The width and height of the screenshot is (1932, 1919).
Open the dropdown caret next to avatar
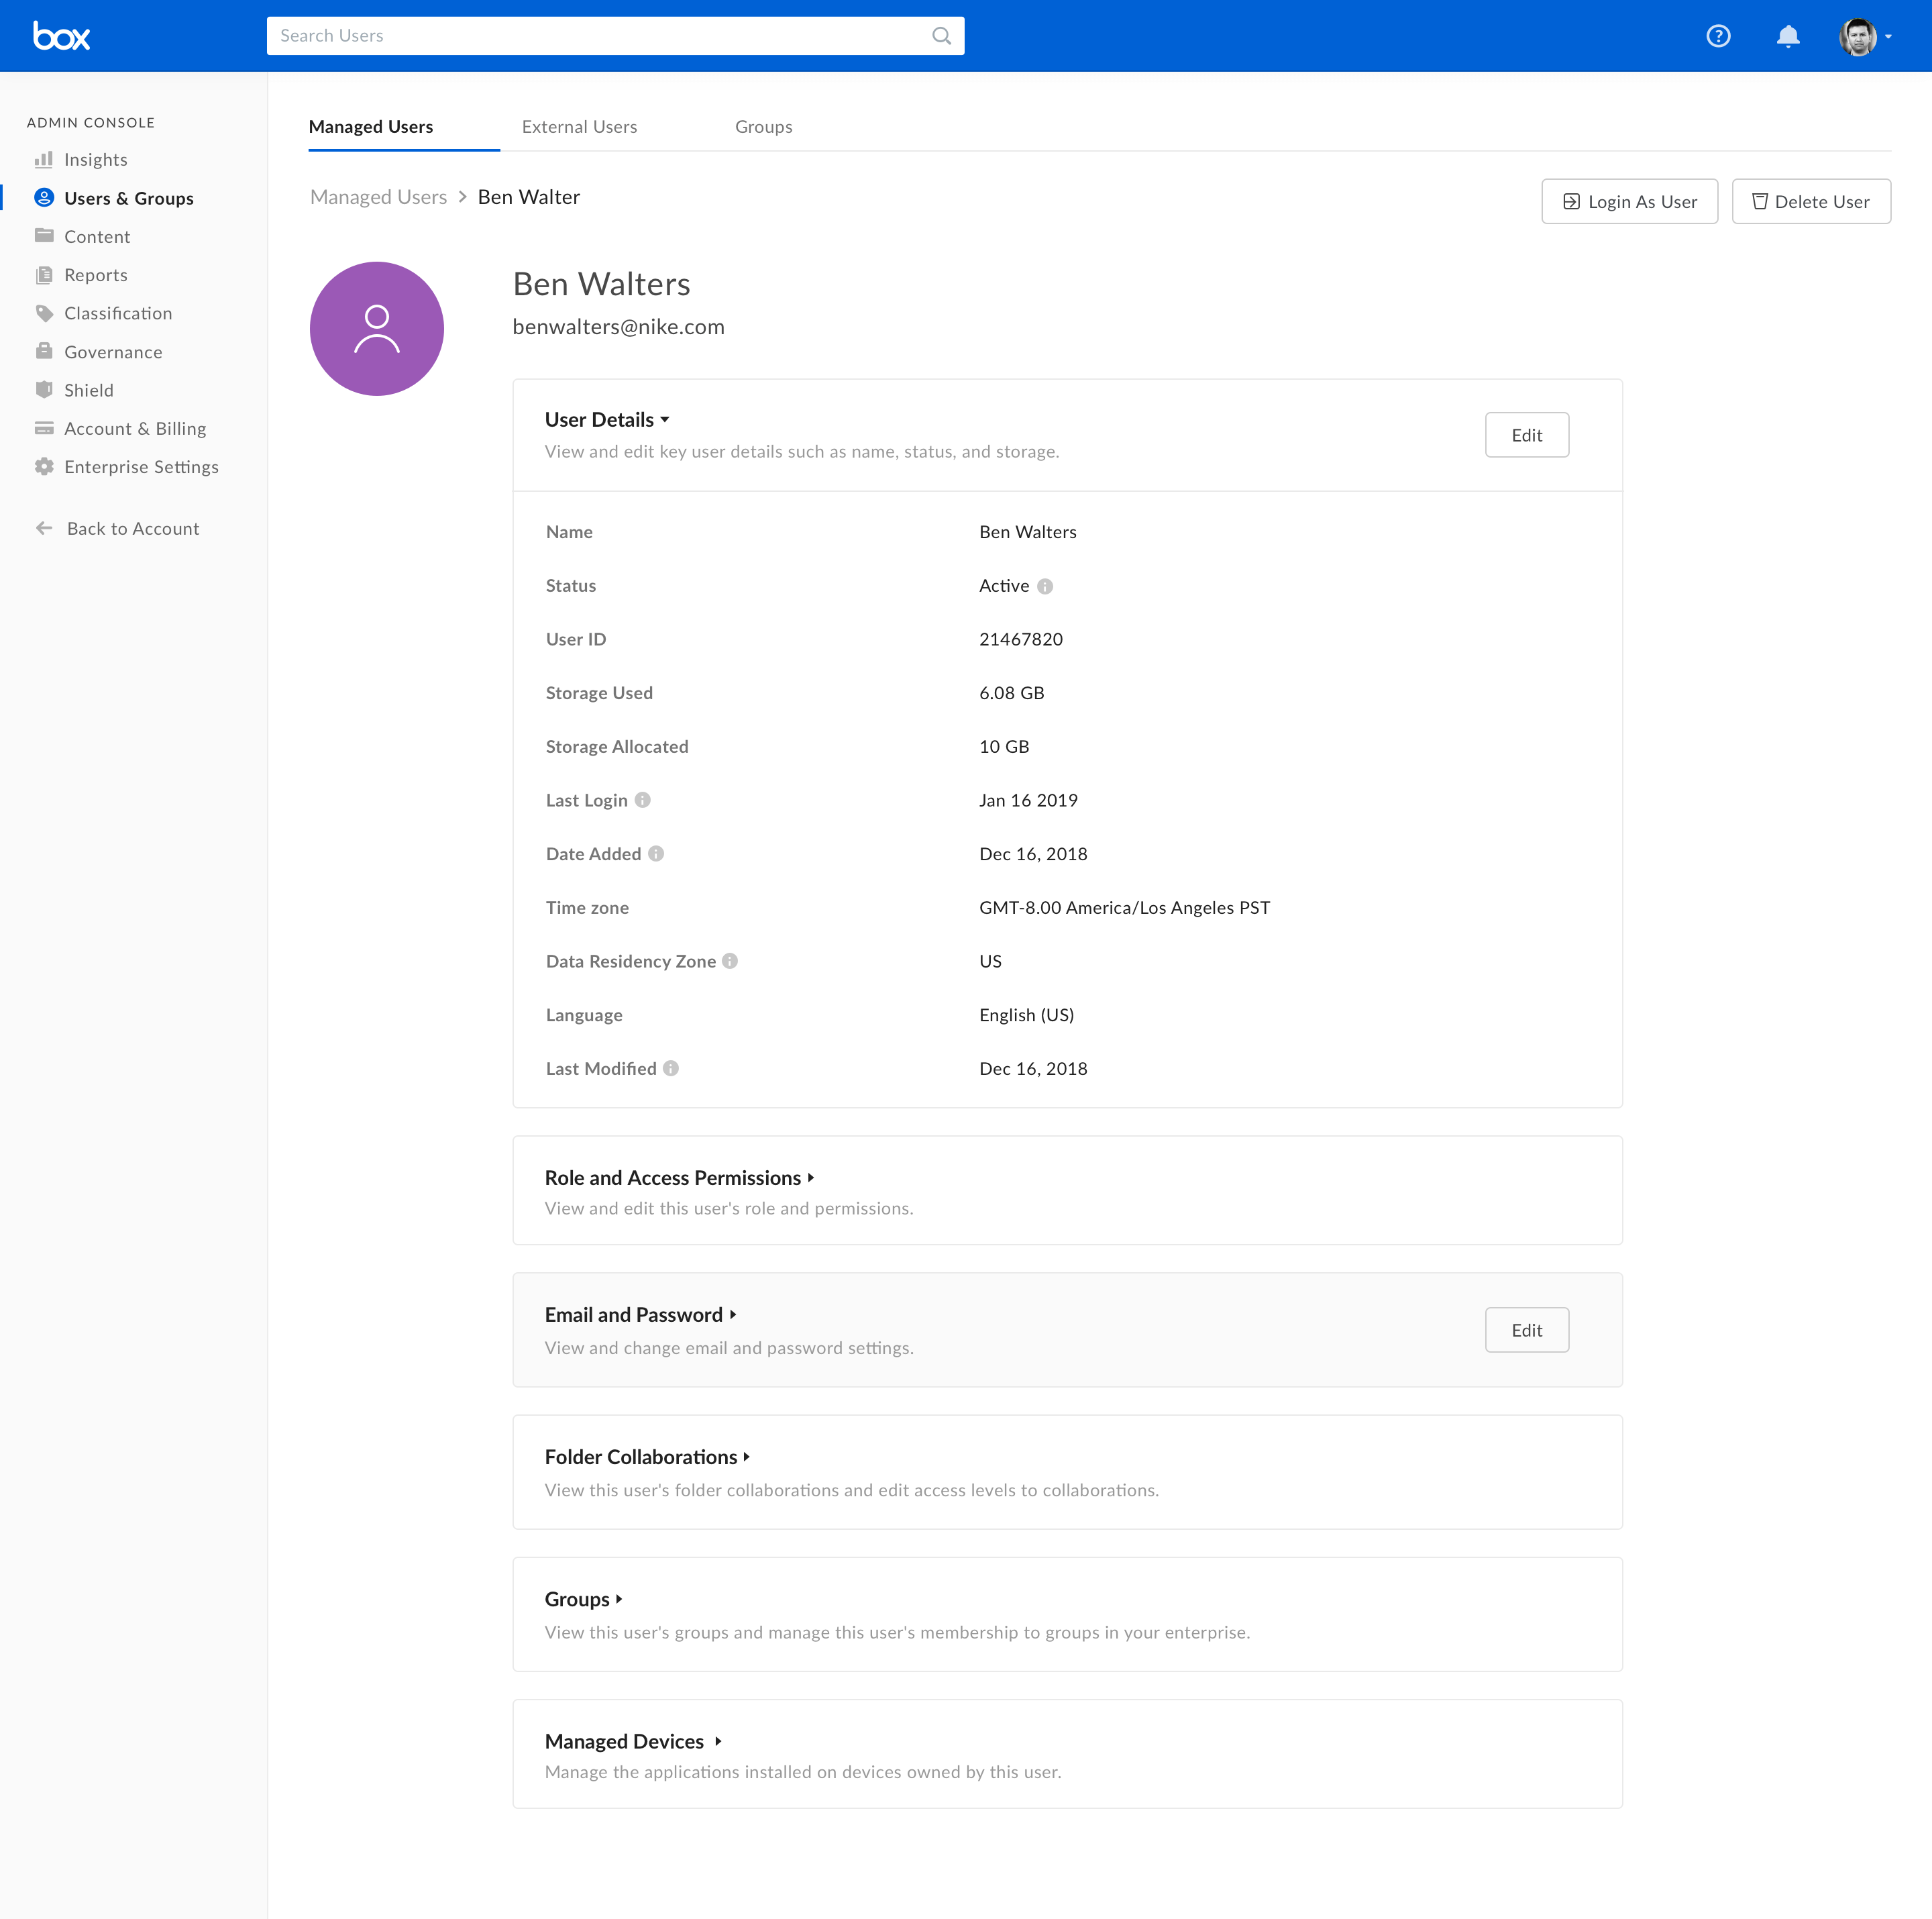(1888, 37)
